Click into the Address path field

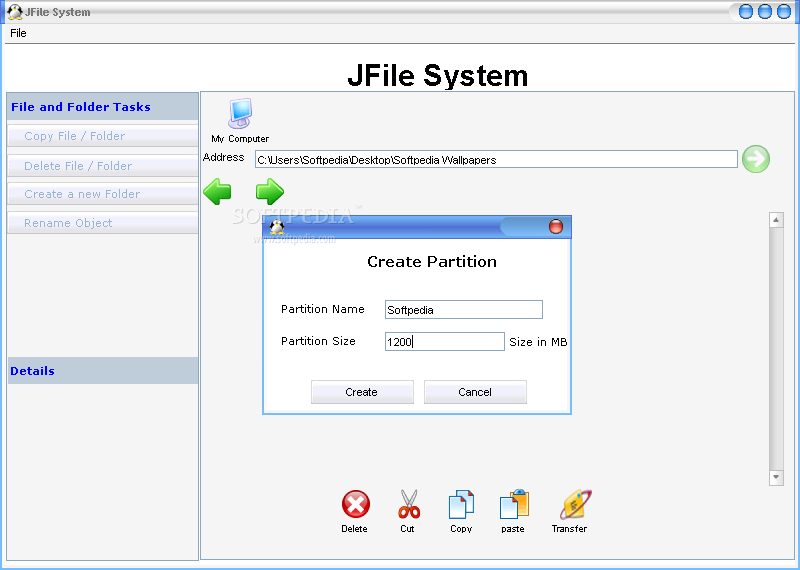496,160
